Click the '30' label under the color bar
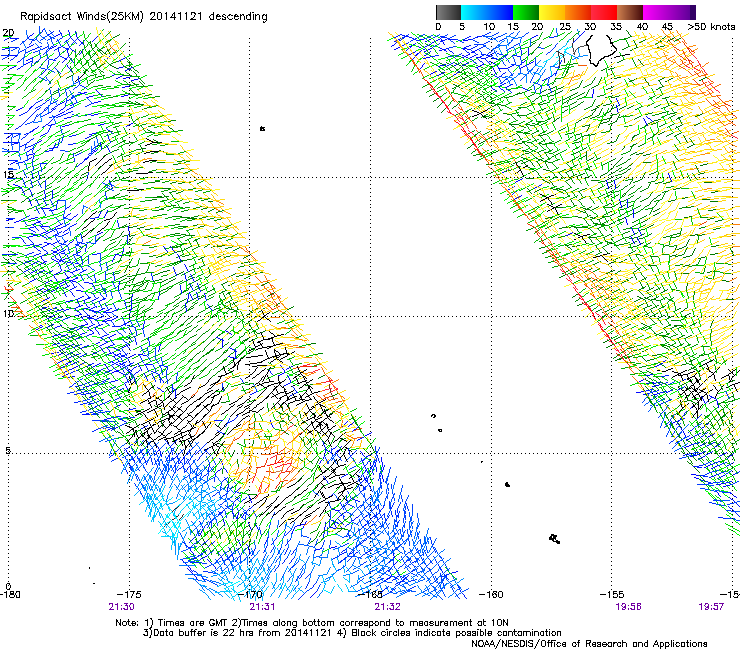This screenshot has width=740, height=650. (x=590, y=27)
